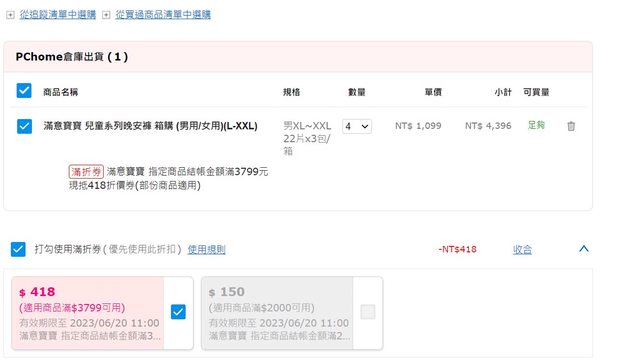Screen dimensions: 640x364
Task: Collapse coupon section with the up chevron
Action: [584, 249]
